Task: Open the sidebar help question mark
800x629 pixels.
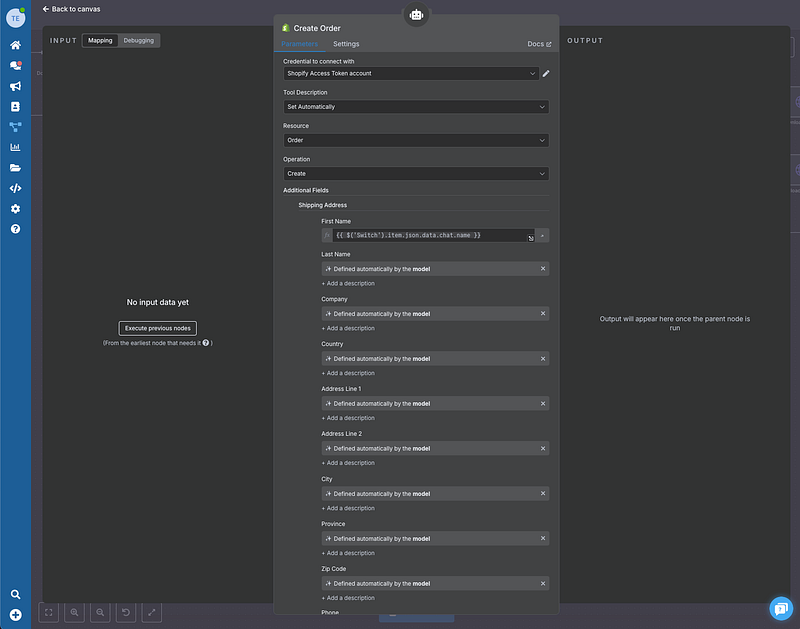Action: point(15,229)
